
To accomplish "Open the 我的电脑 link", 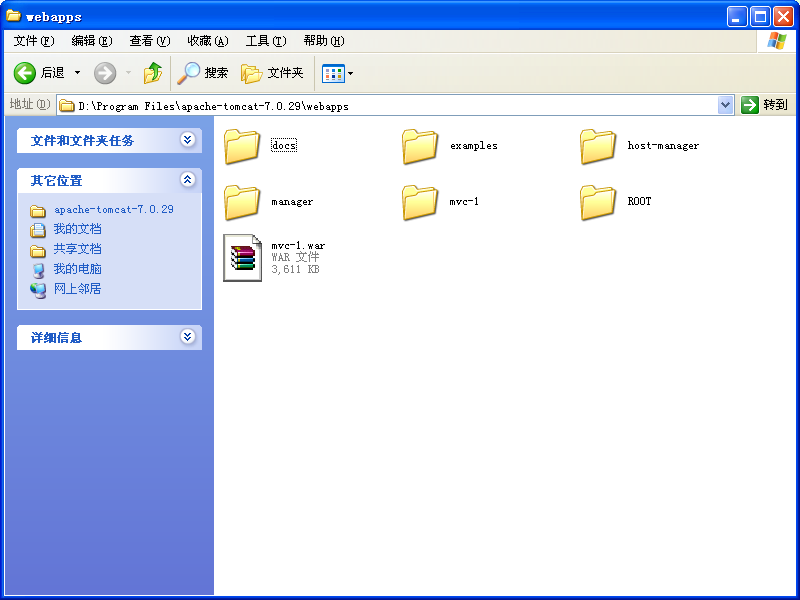I will (78, 269).
